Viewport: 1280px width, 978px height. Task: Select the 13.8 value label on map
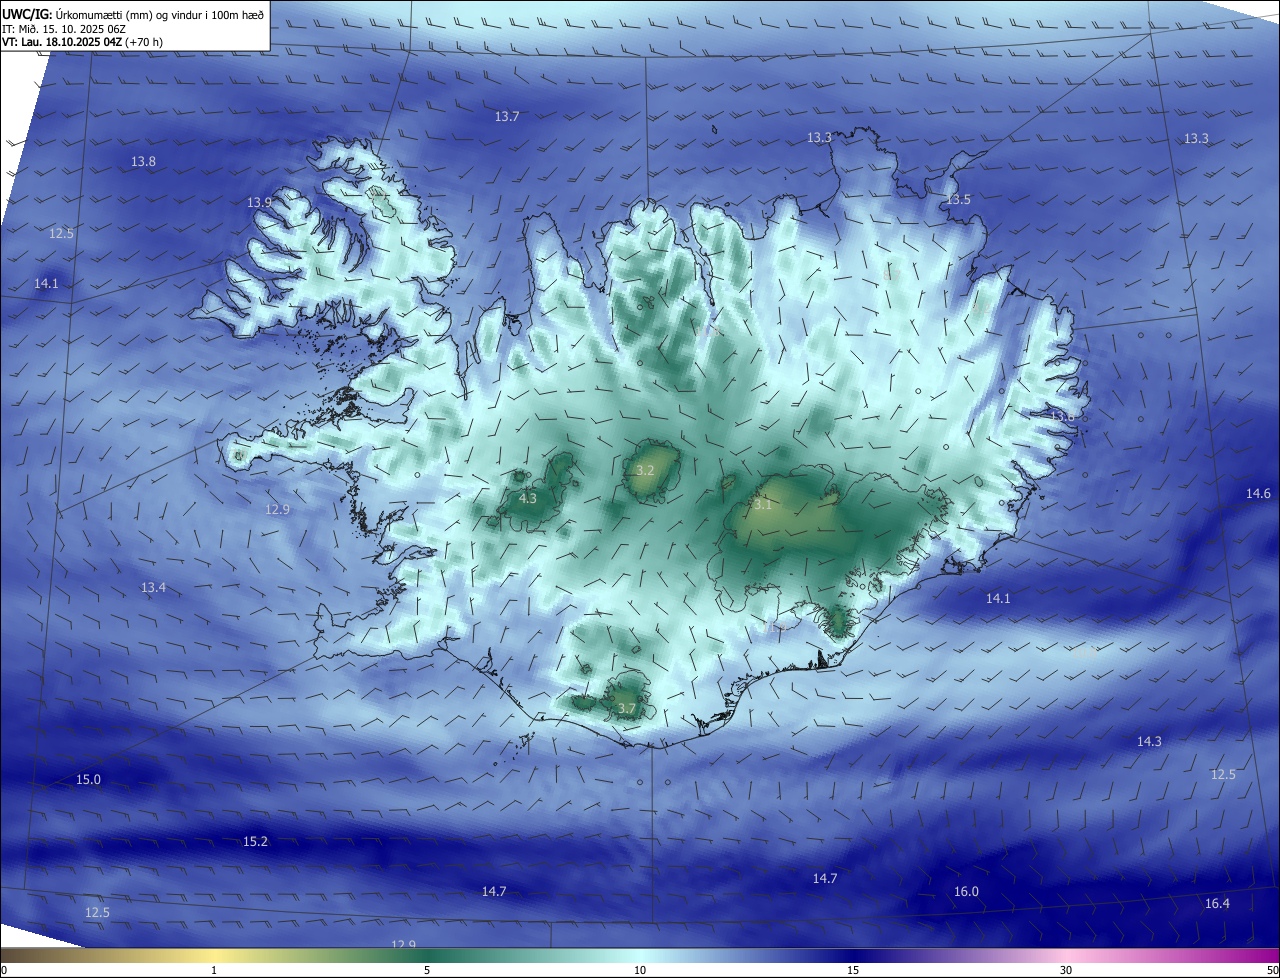(x=143, y=161)
